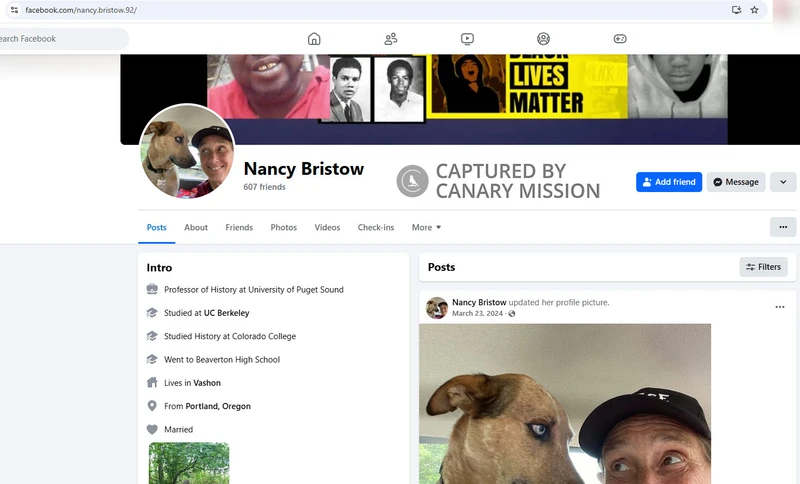Screen dimensions: 800x484
Task: Click the location pin beside From Portland
Action: (x=152, y=406)
